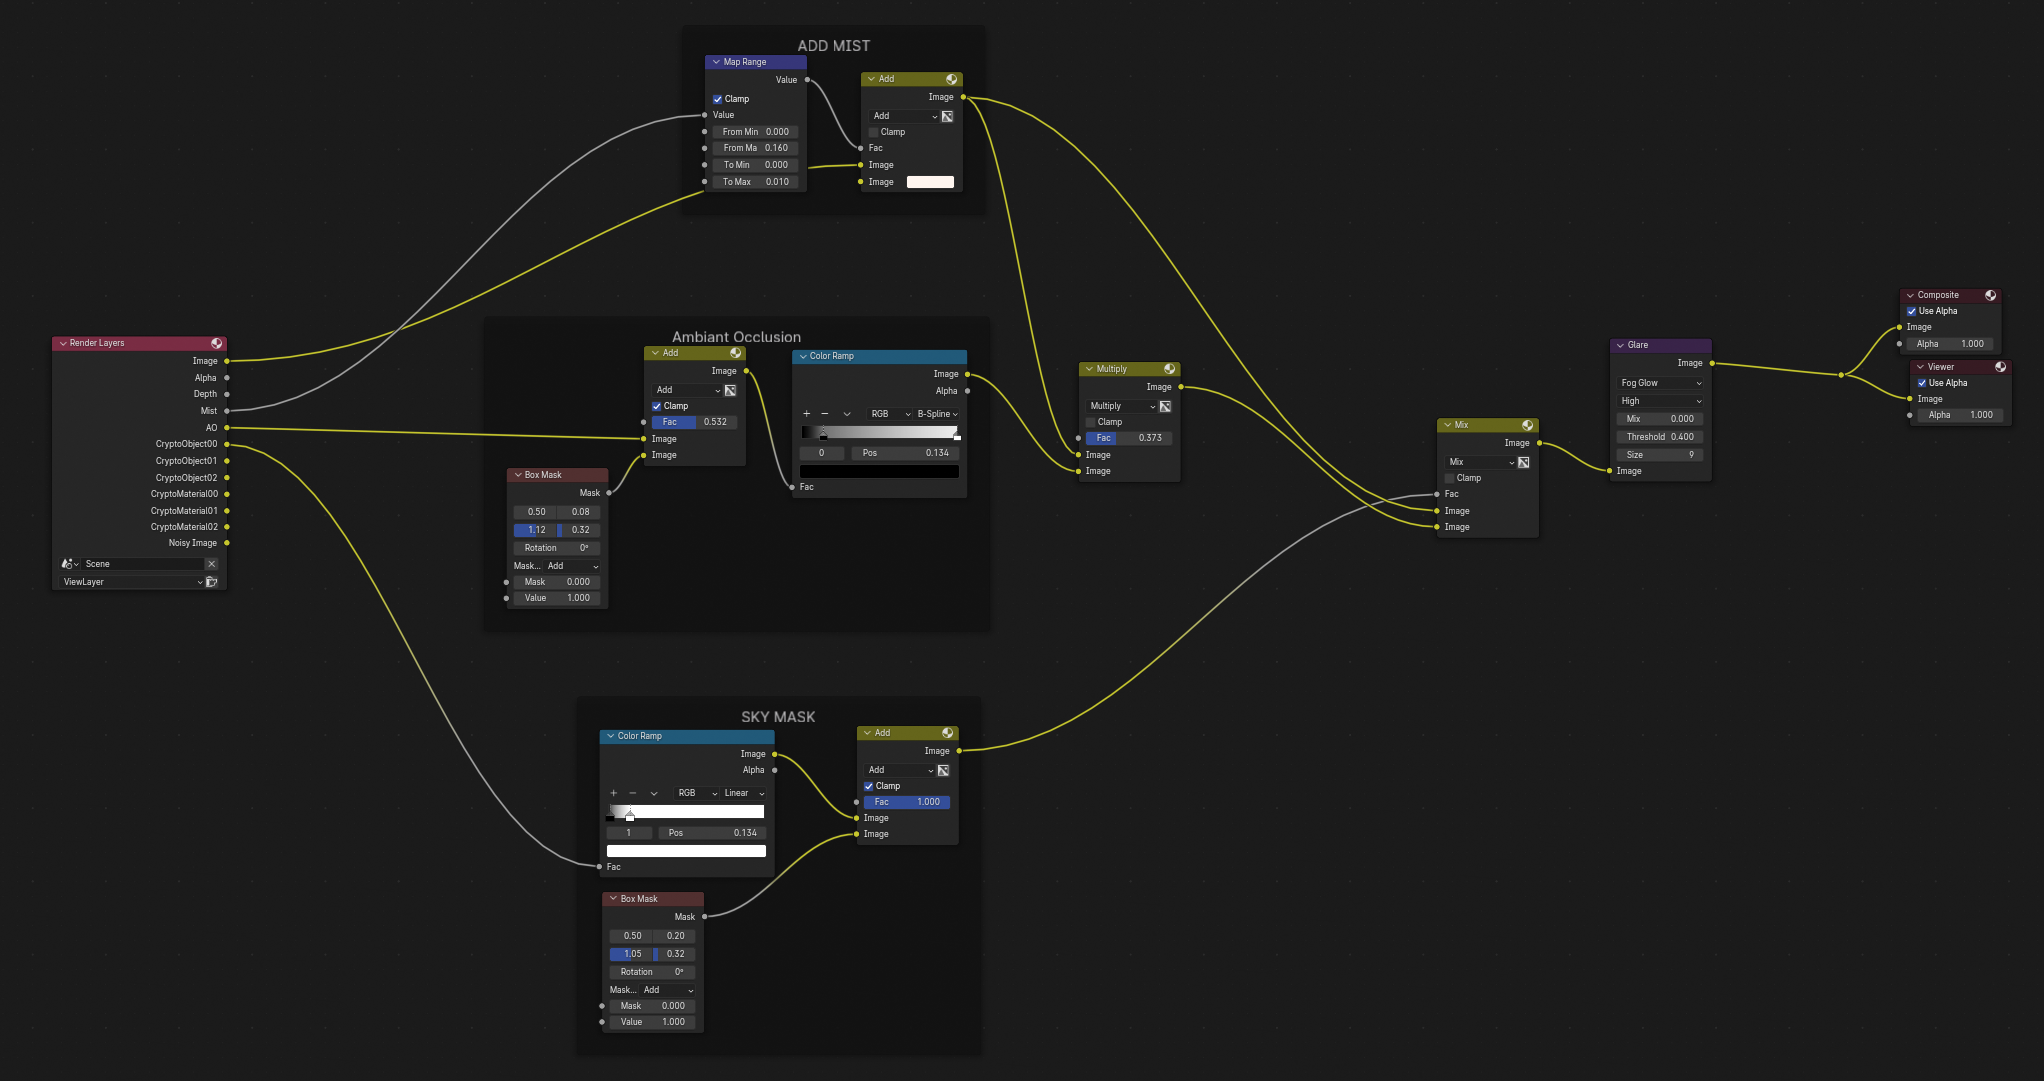
Task: Click alpha icon next to Multiply dropdown
Action: 1165,406
